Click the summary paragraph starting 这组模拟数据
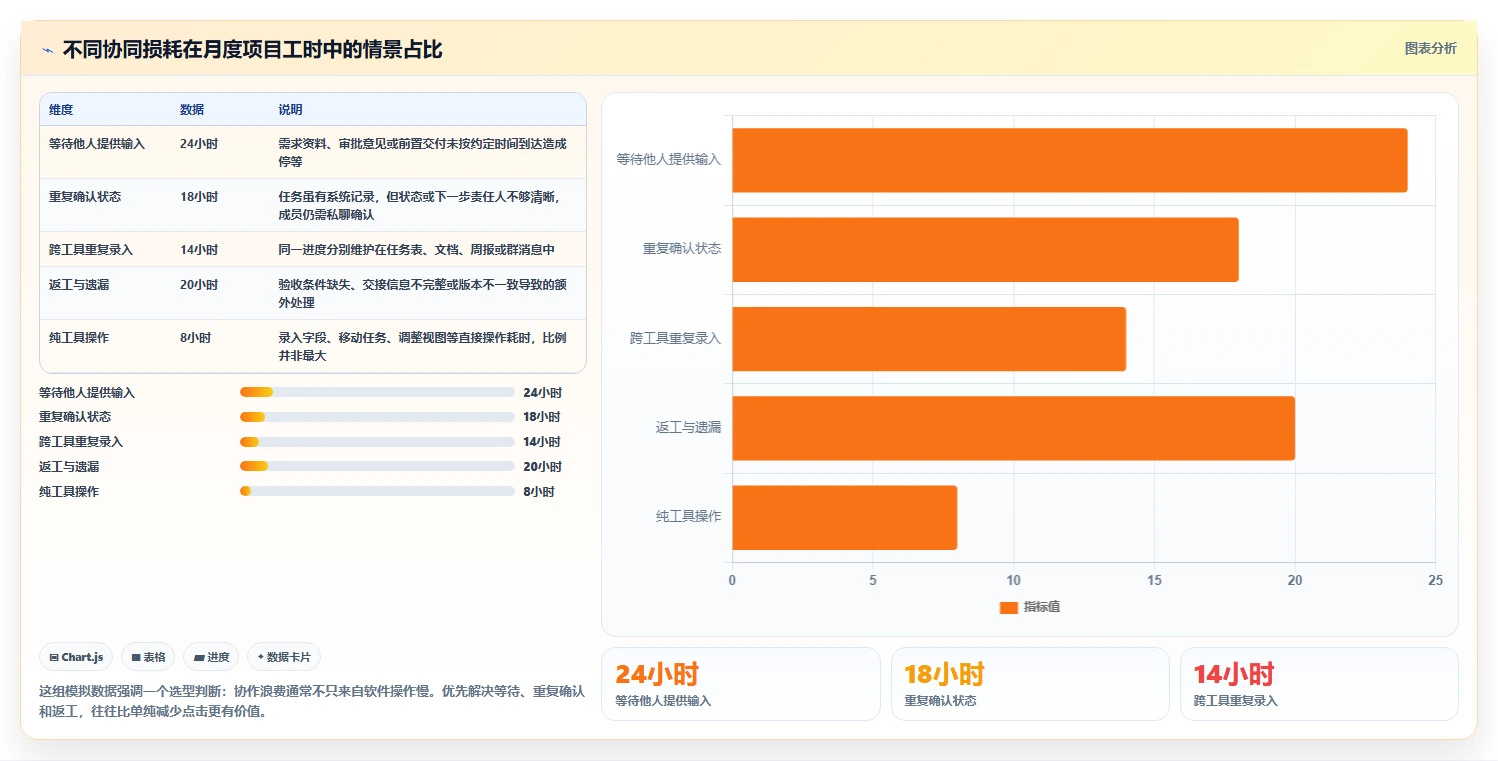1498x761 pixels. [312, 701]
